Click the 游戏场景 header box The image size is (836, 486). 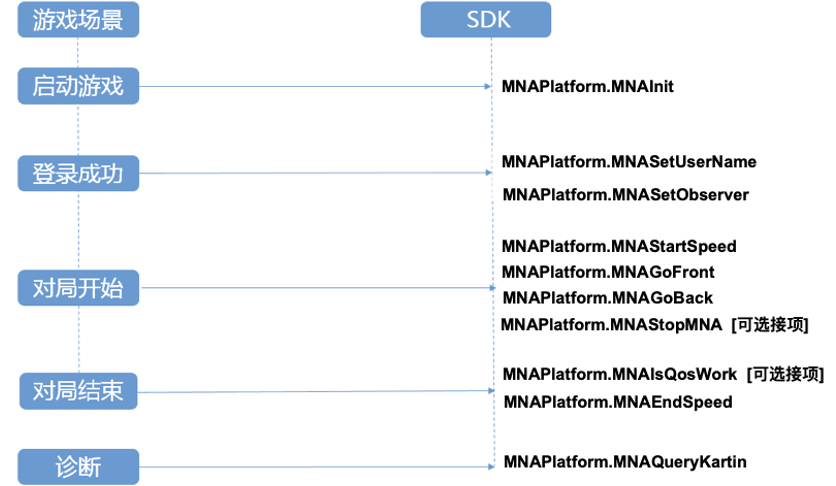78,19
